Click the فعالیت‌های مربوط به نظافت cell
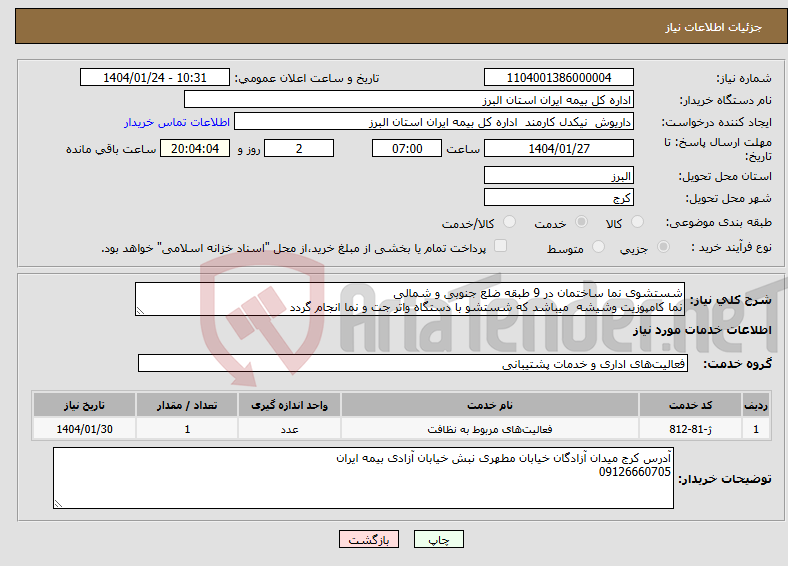The height and width of the screenshot is (566, 788). tap(490, 429)
